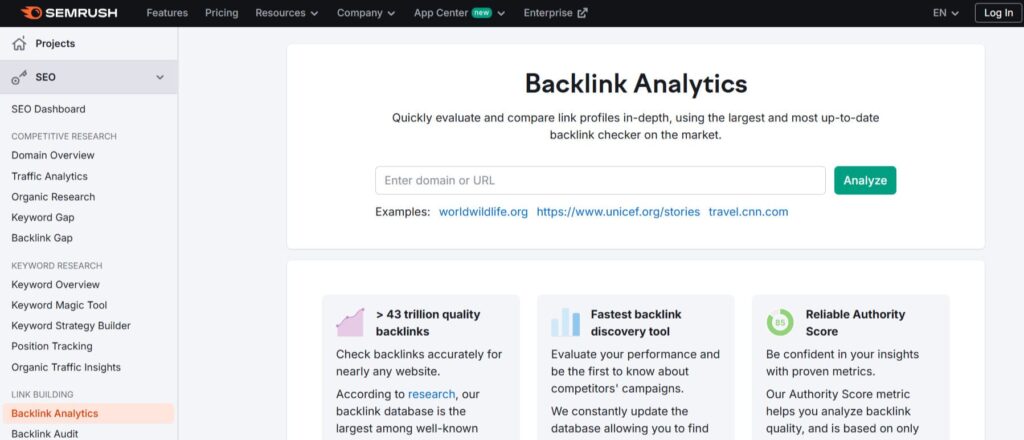This screenshot has height=440, width=1024.
Task: Click the green 'new' badge on App Center
Action: (x=482, y=13)
